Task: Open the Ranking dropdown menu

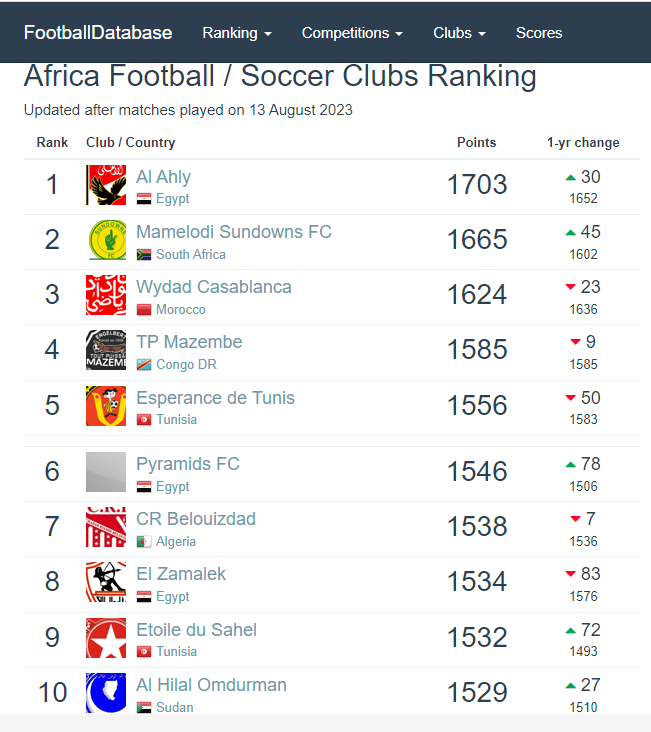Action: coord(237,33)
